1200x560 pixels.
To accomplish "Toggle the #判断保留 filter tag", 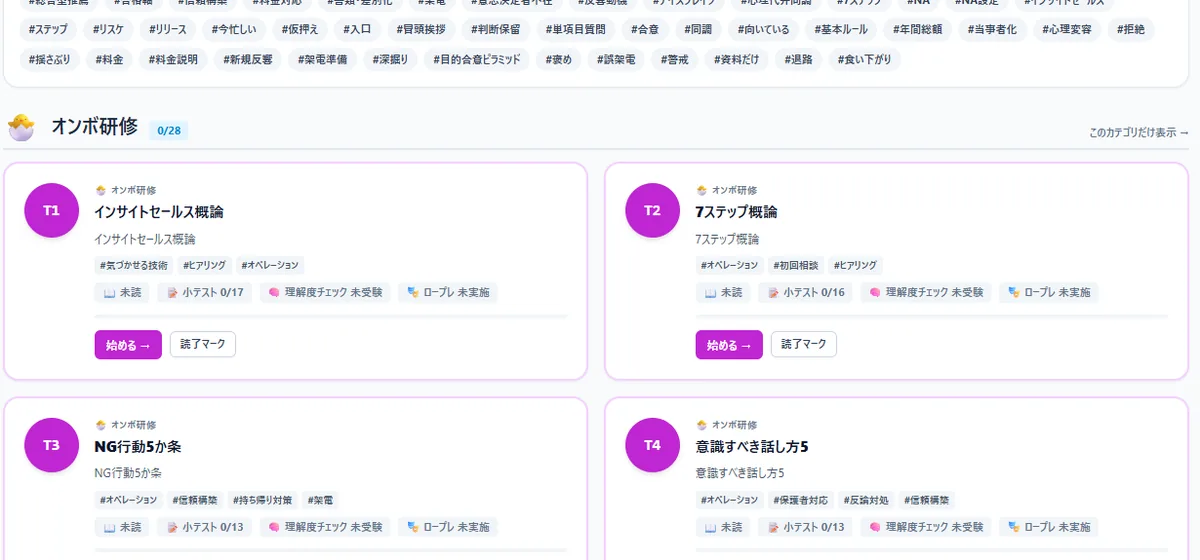I will tap(497, 29).
